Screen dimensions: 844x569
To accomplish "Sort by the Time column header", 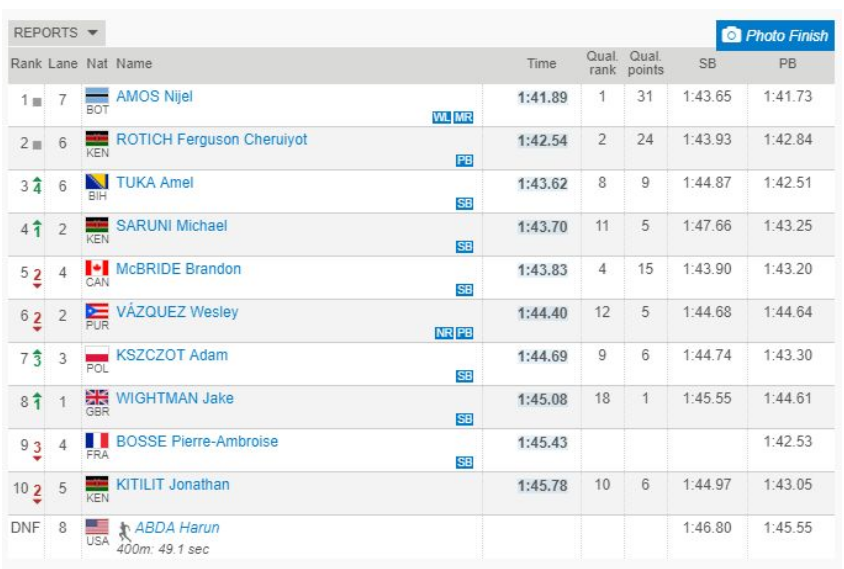I will (541, 64).
